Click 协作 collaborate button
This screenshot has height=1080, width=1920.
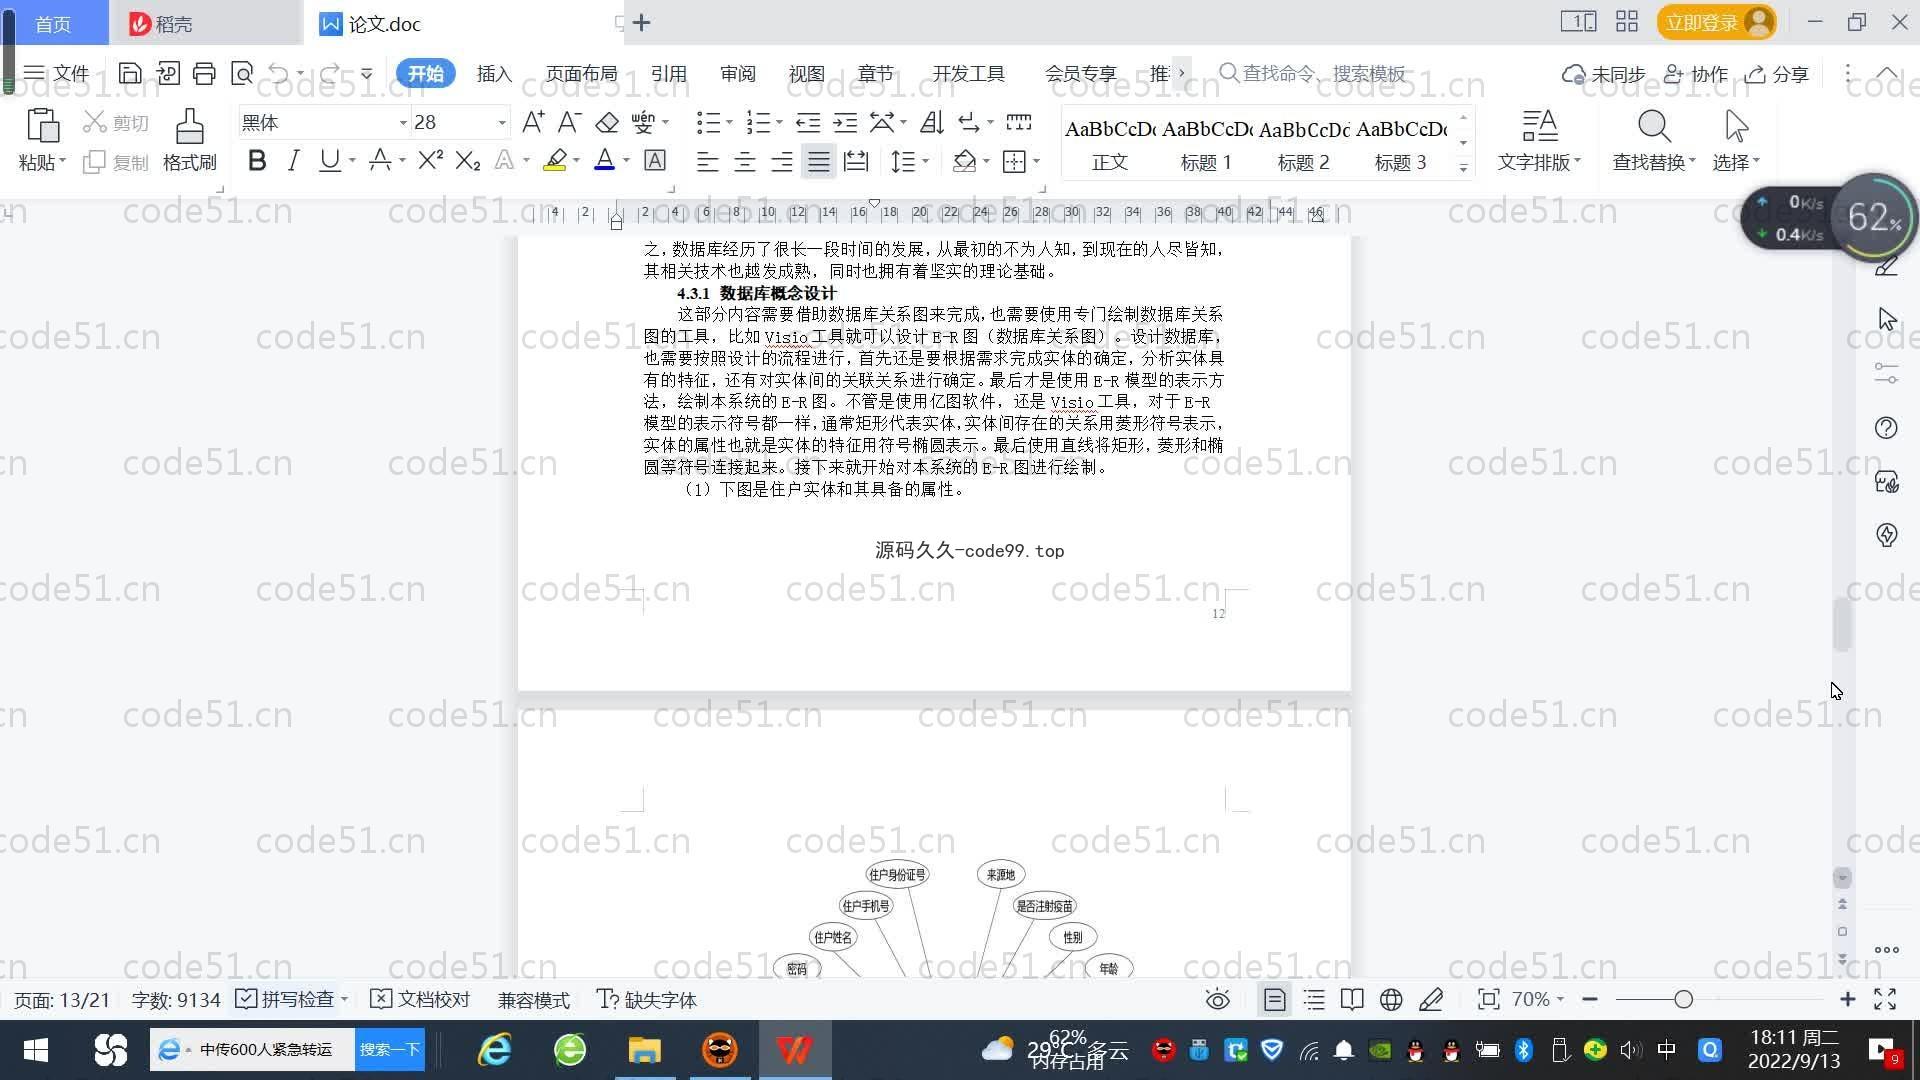pyautogui.click(x=1696, y=73)
